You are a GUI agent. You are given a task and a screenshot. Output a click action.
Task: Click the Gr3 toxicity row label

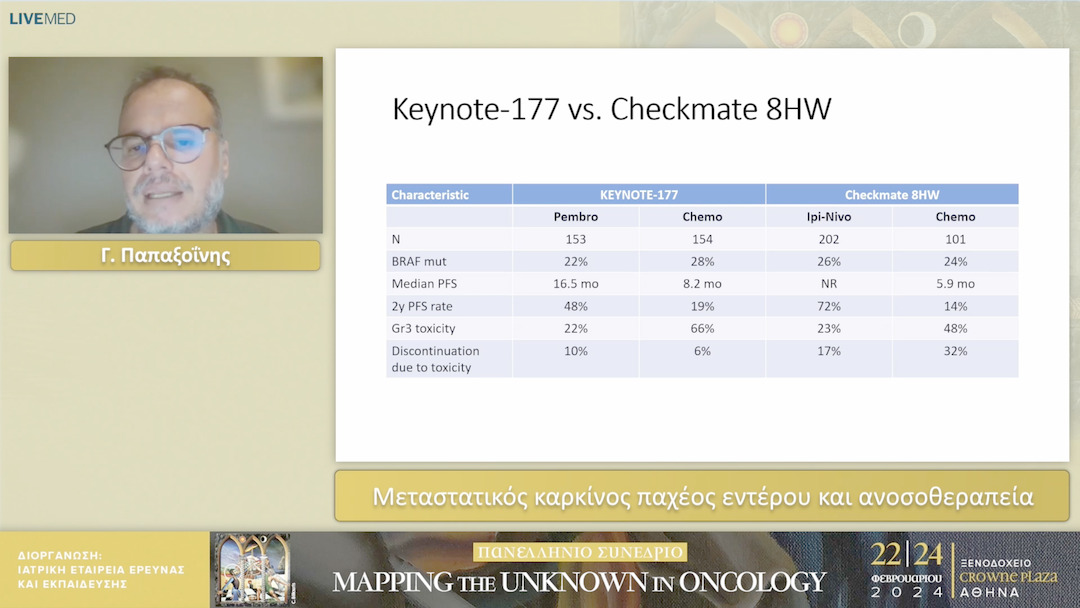pos(426,328)
